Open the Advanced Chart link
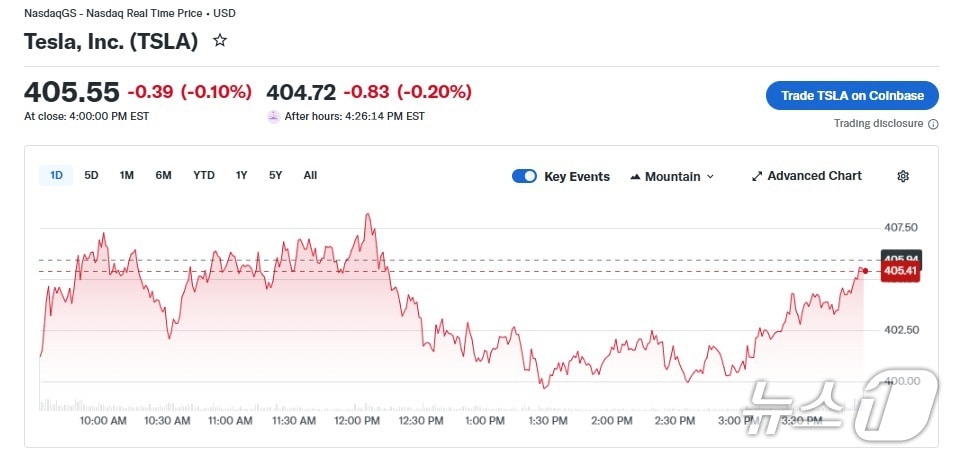The height and width of the screenshot is (456, 953). [x=814, y=176]
